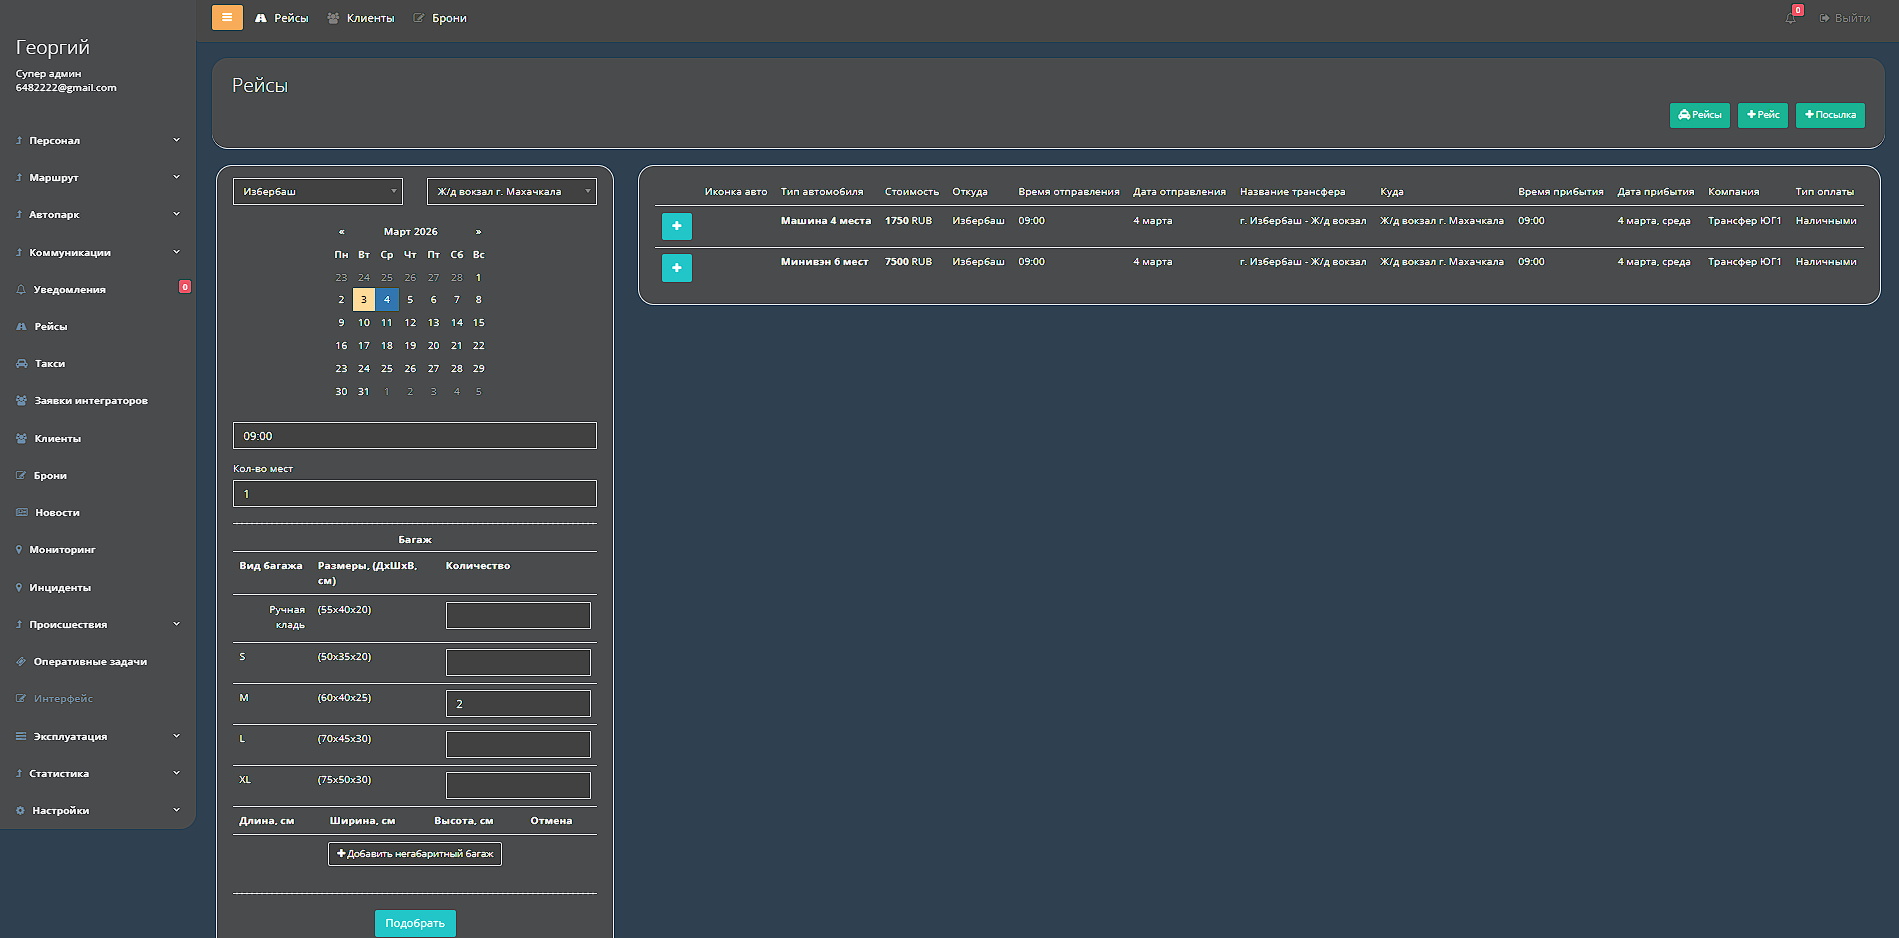Open Такси in the sidebar
Screen dimensions: 1899x938
[x=50, y=364]
